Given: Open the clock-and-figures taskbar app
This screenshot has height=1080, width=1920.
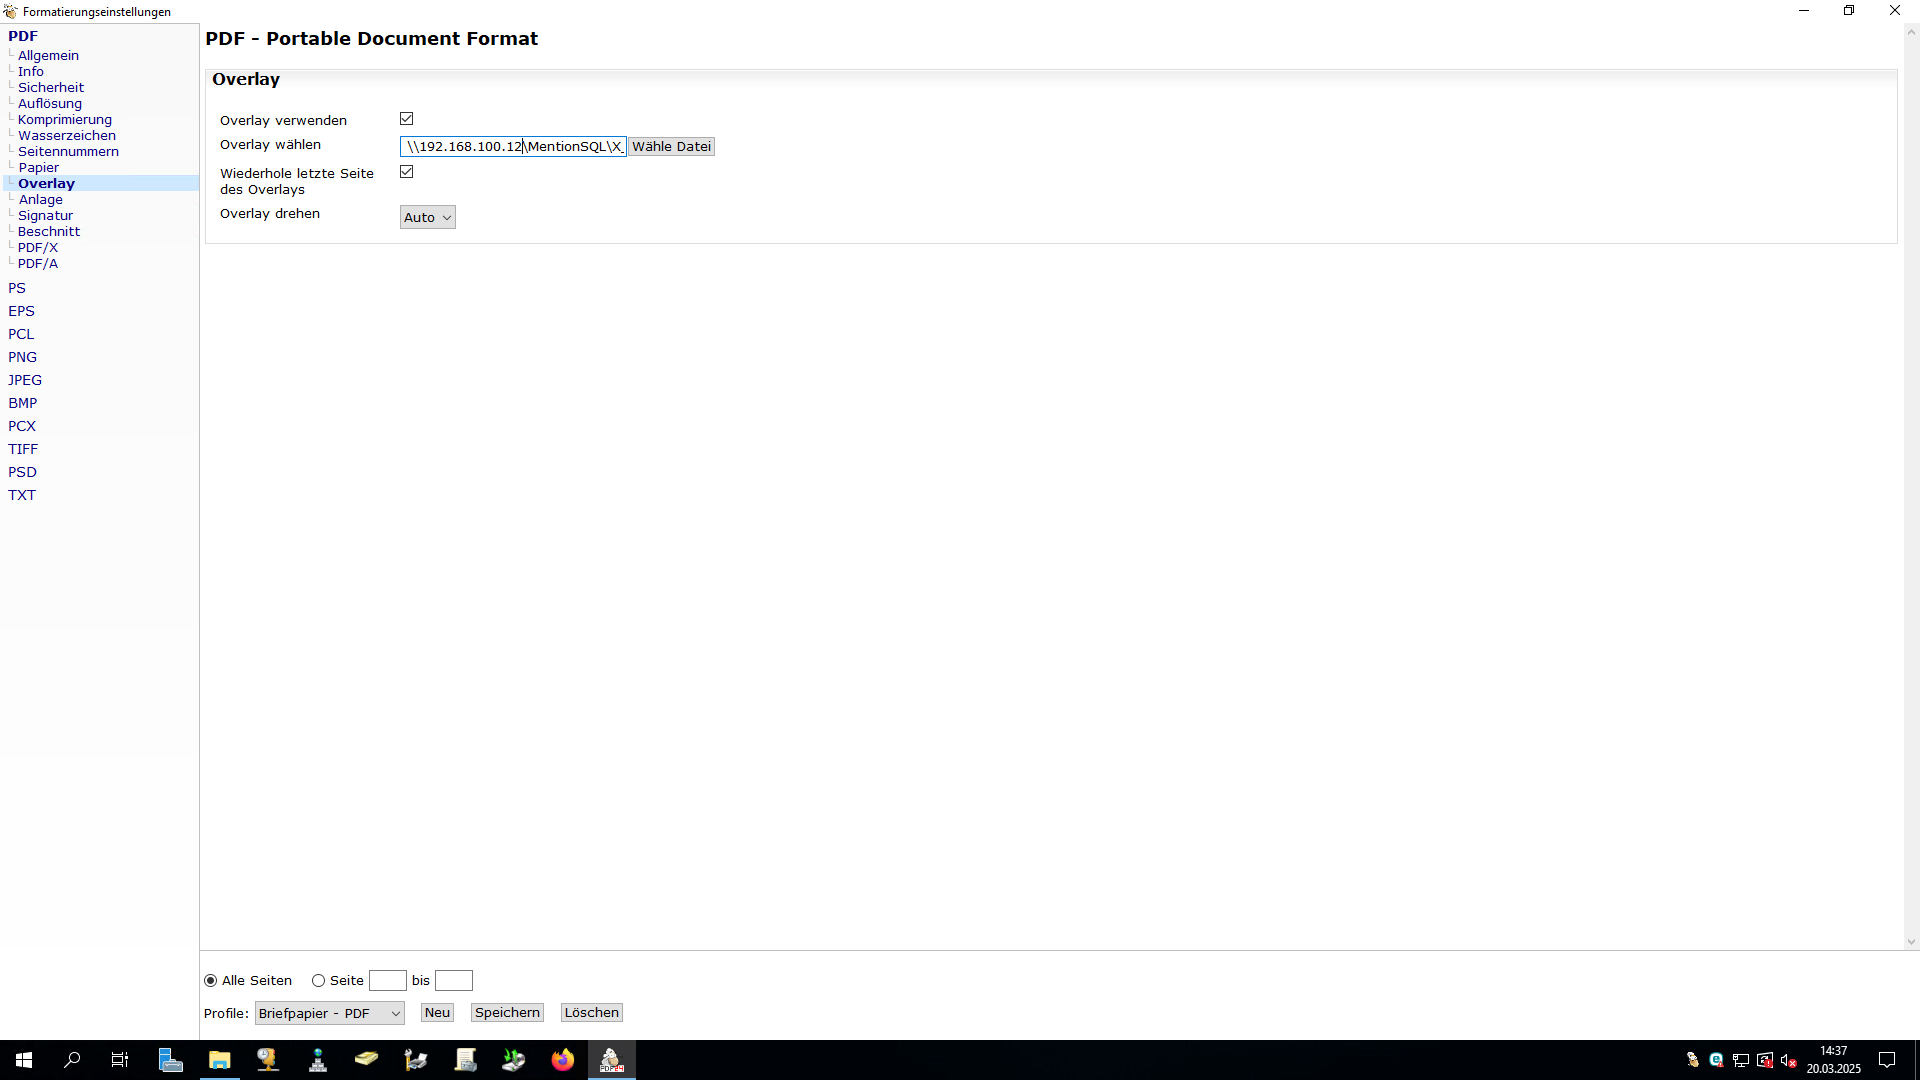Looking at the screenshot, I should tap(268, 1060).
